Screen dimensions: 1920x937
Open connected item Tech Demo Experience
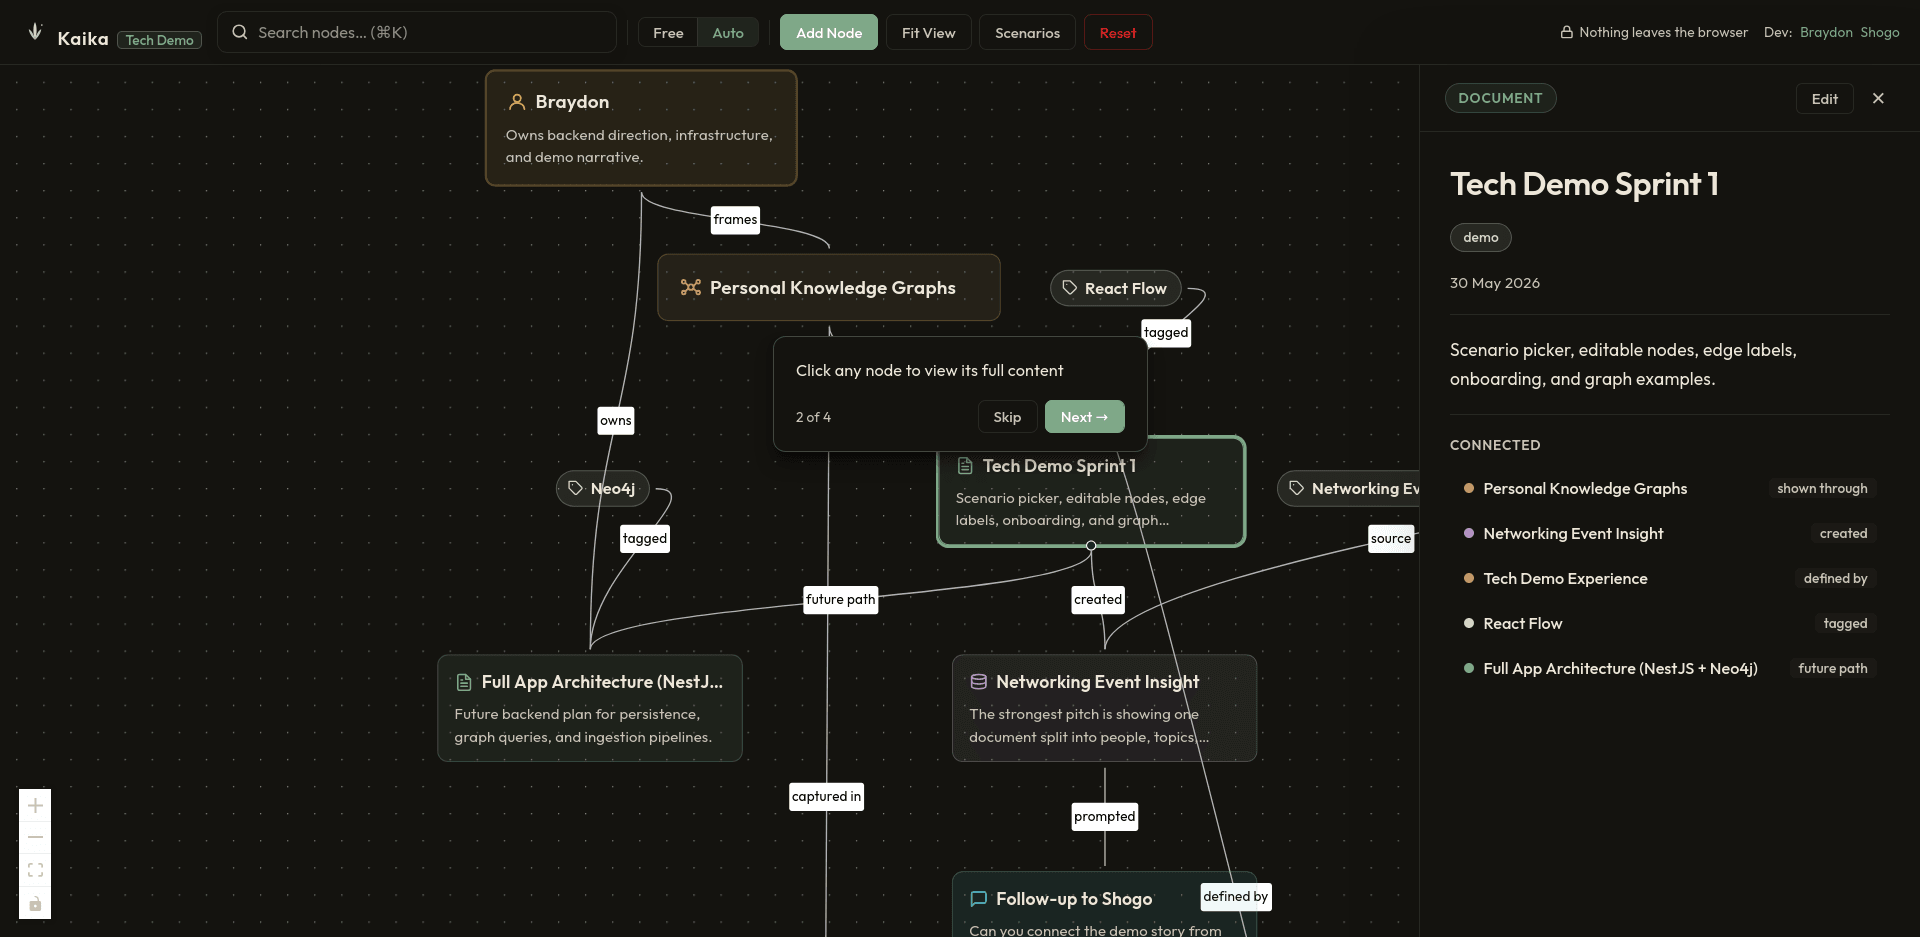click(x=1670, y=578)
